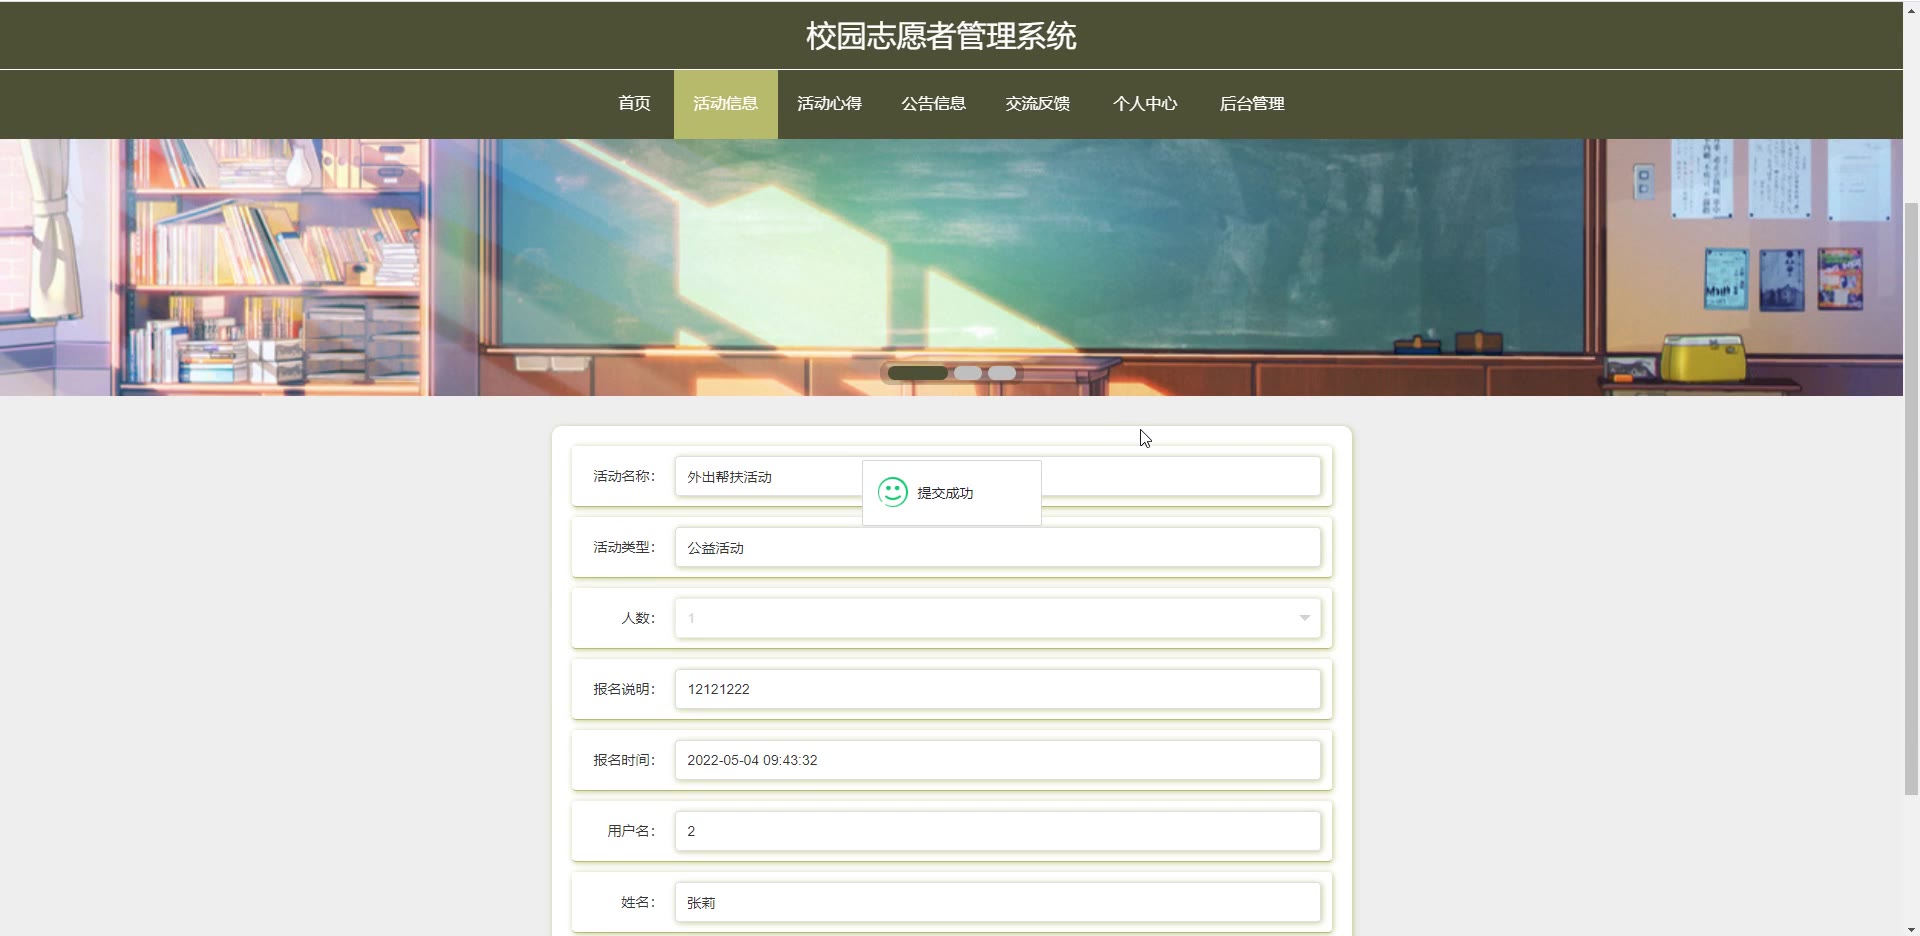Open the 首页 navigation tab

[x=634, y=104]
